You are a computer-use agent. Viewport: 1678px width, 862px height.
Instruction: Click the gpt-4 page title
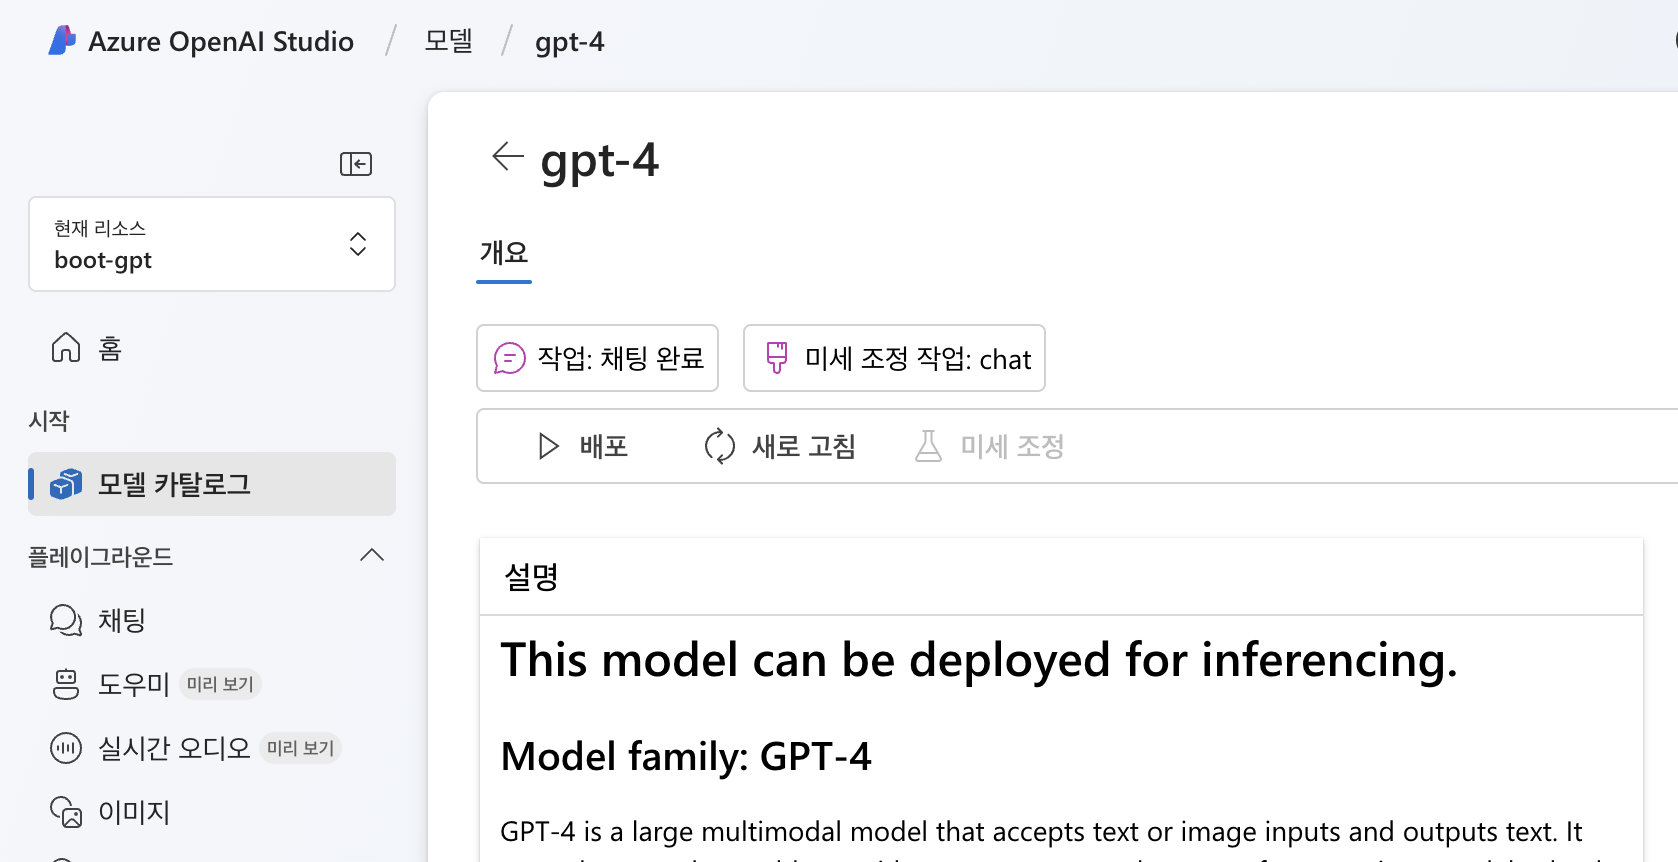coord(600,161)
